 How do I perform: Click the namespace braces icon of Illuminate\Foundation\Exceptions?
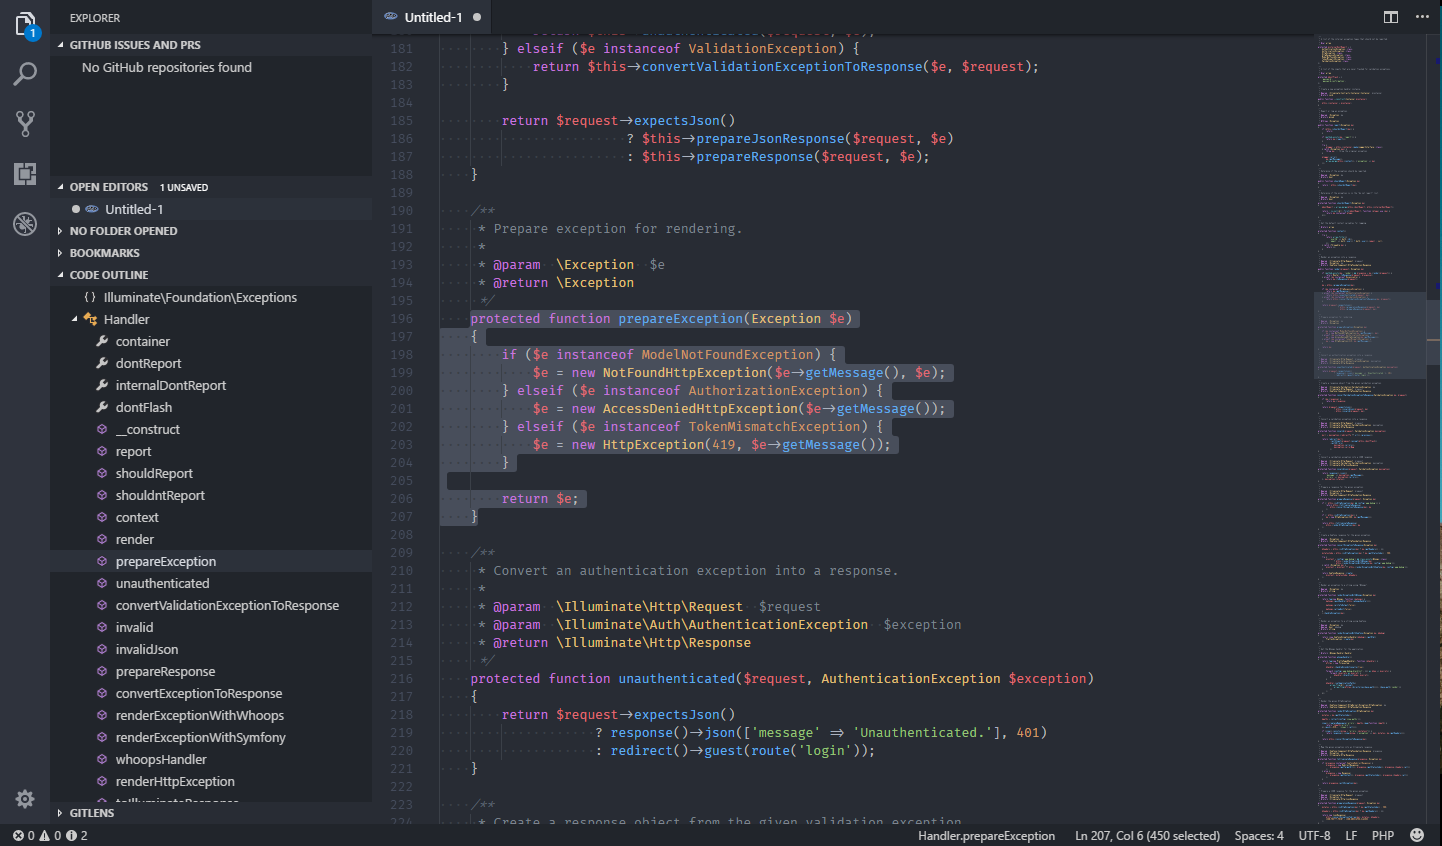pyautogui.click(x=90, y=297)
